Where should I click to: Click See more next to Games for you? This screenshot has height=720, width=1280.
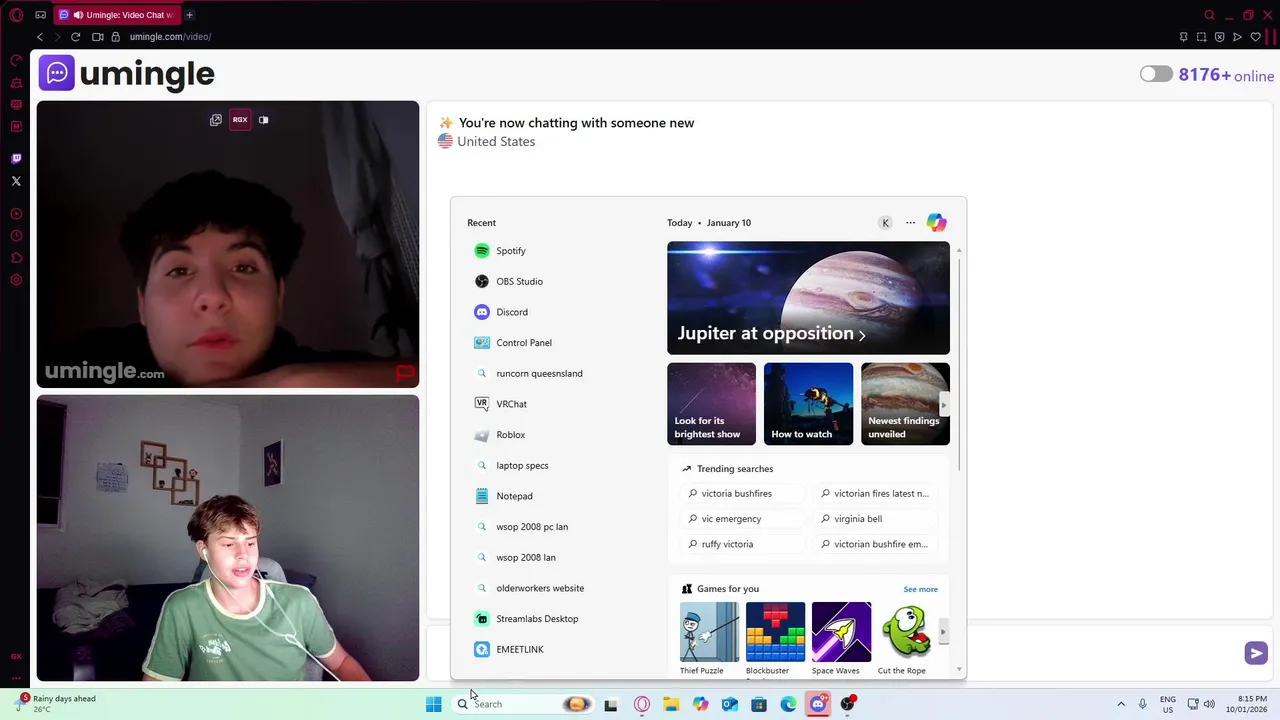click(920, 589)
